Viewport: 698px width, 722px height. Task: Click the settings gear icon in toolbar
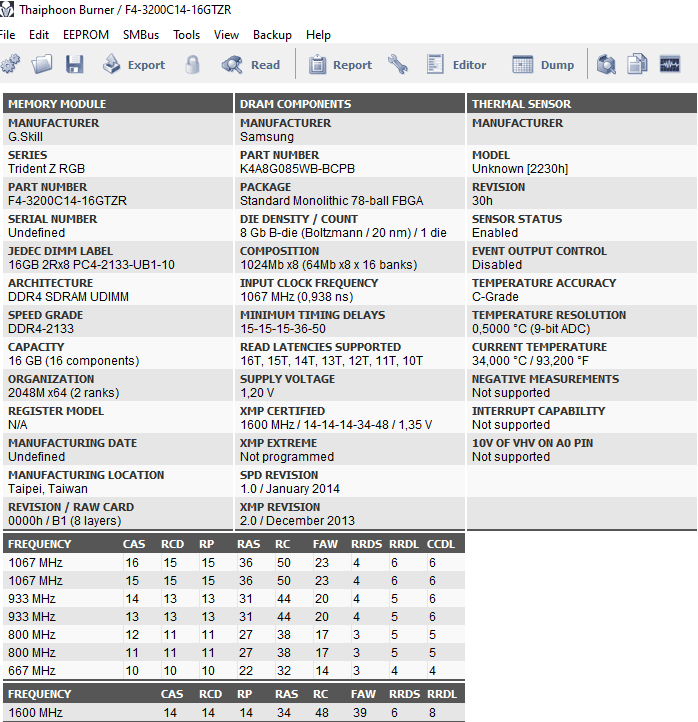tap(10, 64)
